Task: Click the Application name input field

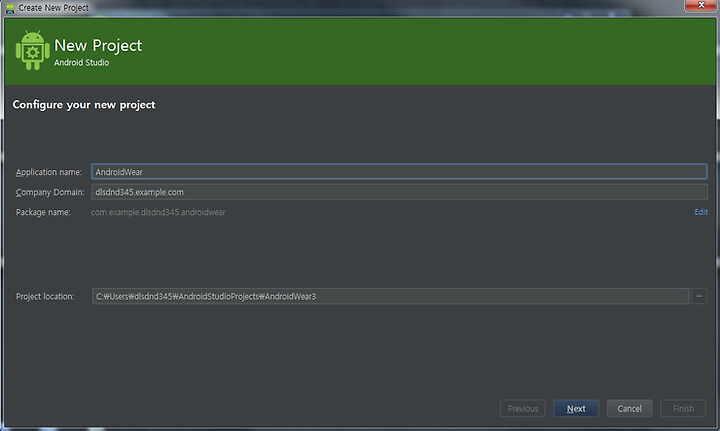Action: click(399, 171)
